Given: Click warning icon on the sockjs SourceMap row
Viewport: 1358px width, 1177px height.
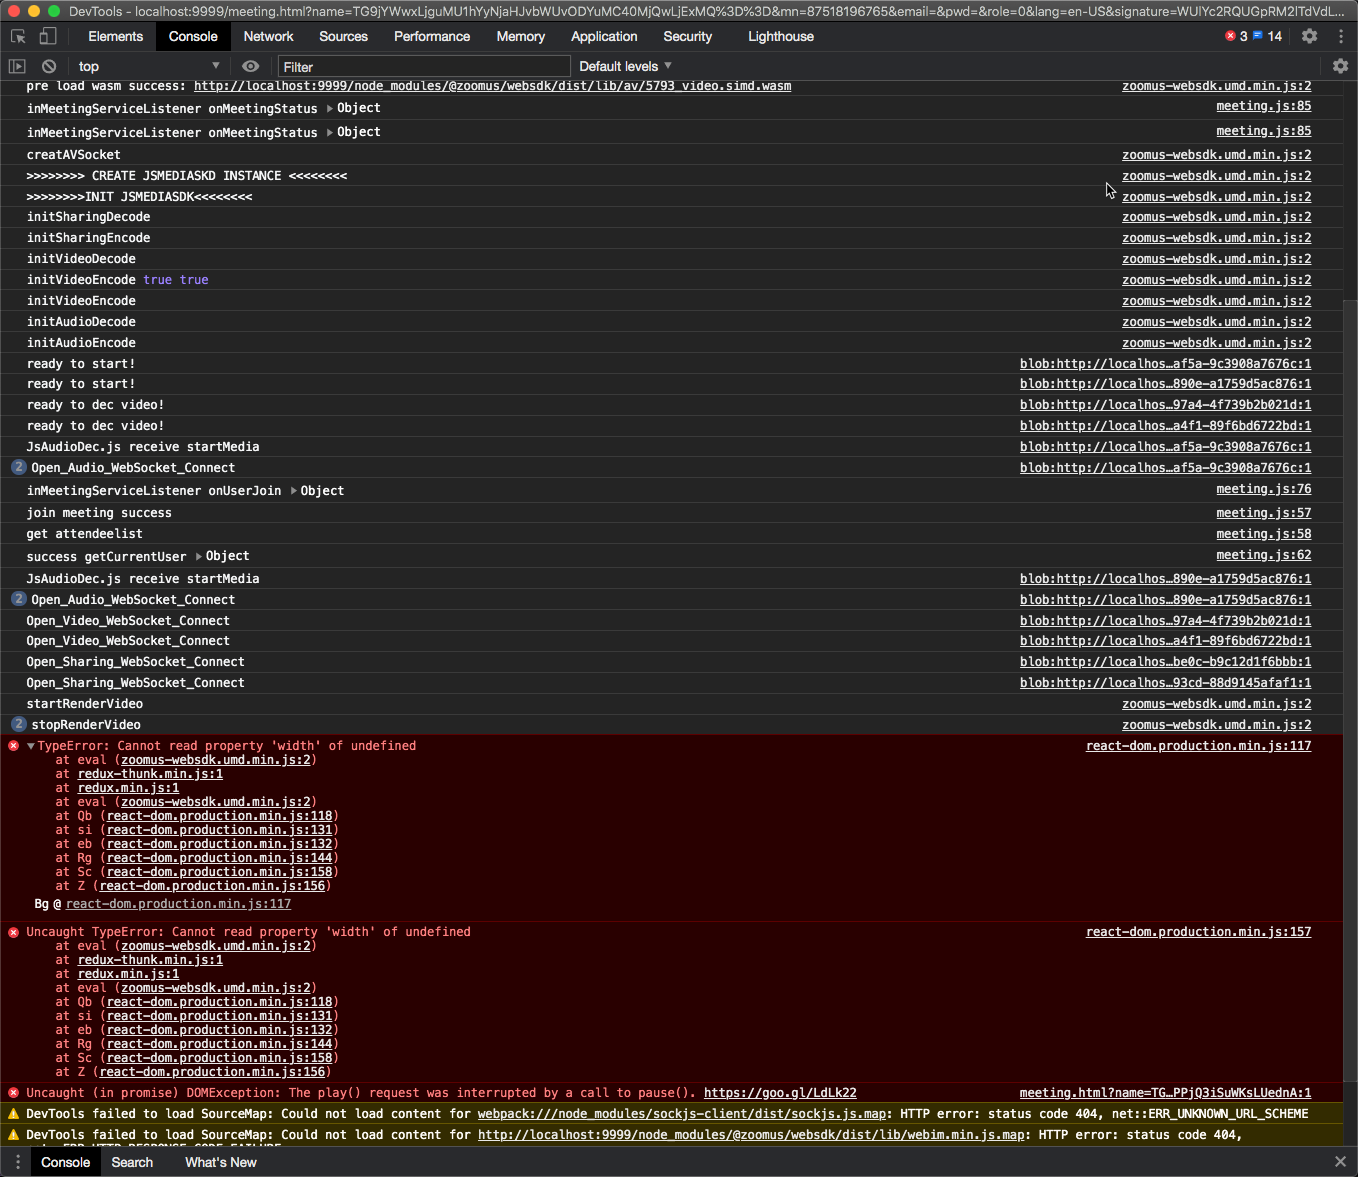Looking at the screenshot, I should pos(14,1114).
